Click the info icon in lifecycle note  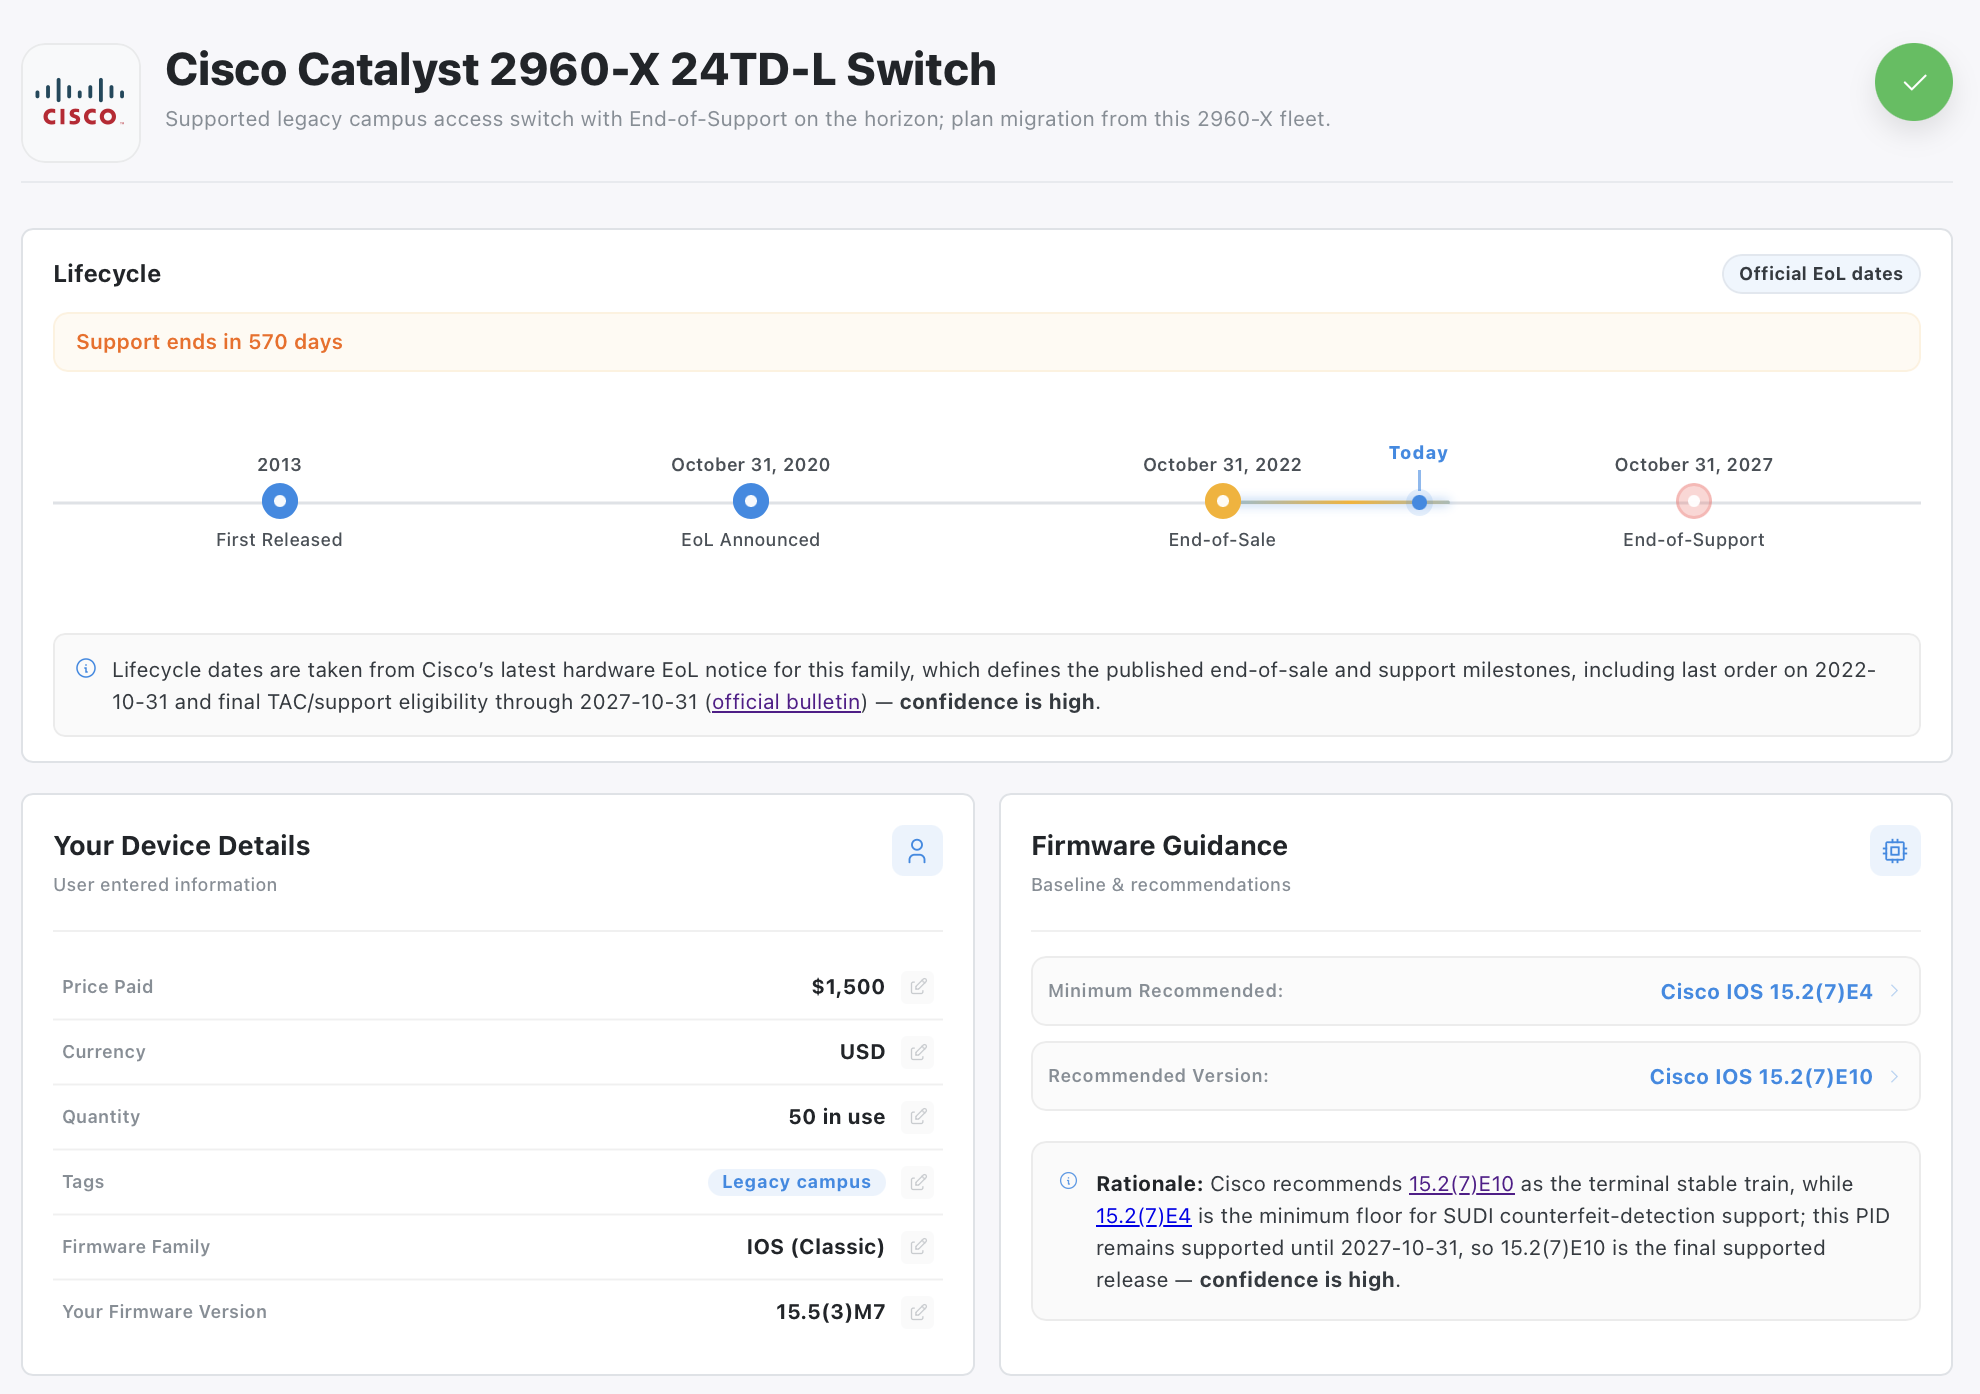tap(86, 669)
